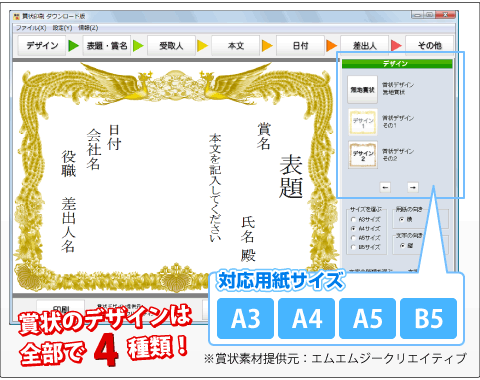480x380 pixels.
Task: Open the 差出人 step
Action: coord(365,46)
